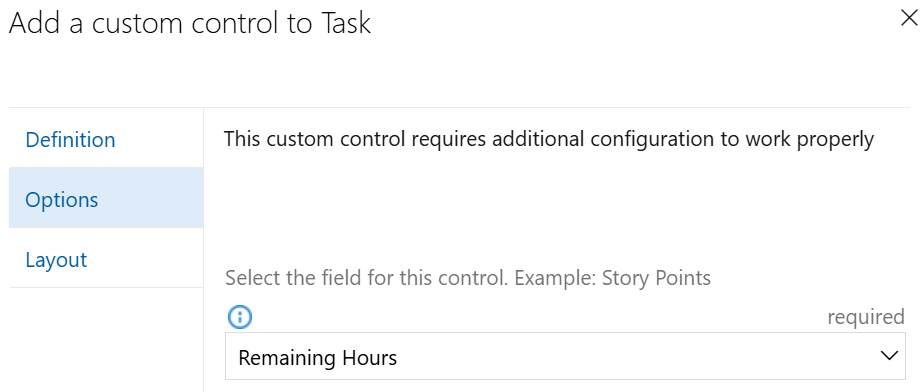The image size is (924, 392).
Task: Click the 'Remaining Hours' text in the selector
Action: click(318, 358)
